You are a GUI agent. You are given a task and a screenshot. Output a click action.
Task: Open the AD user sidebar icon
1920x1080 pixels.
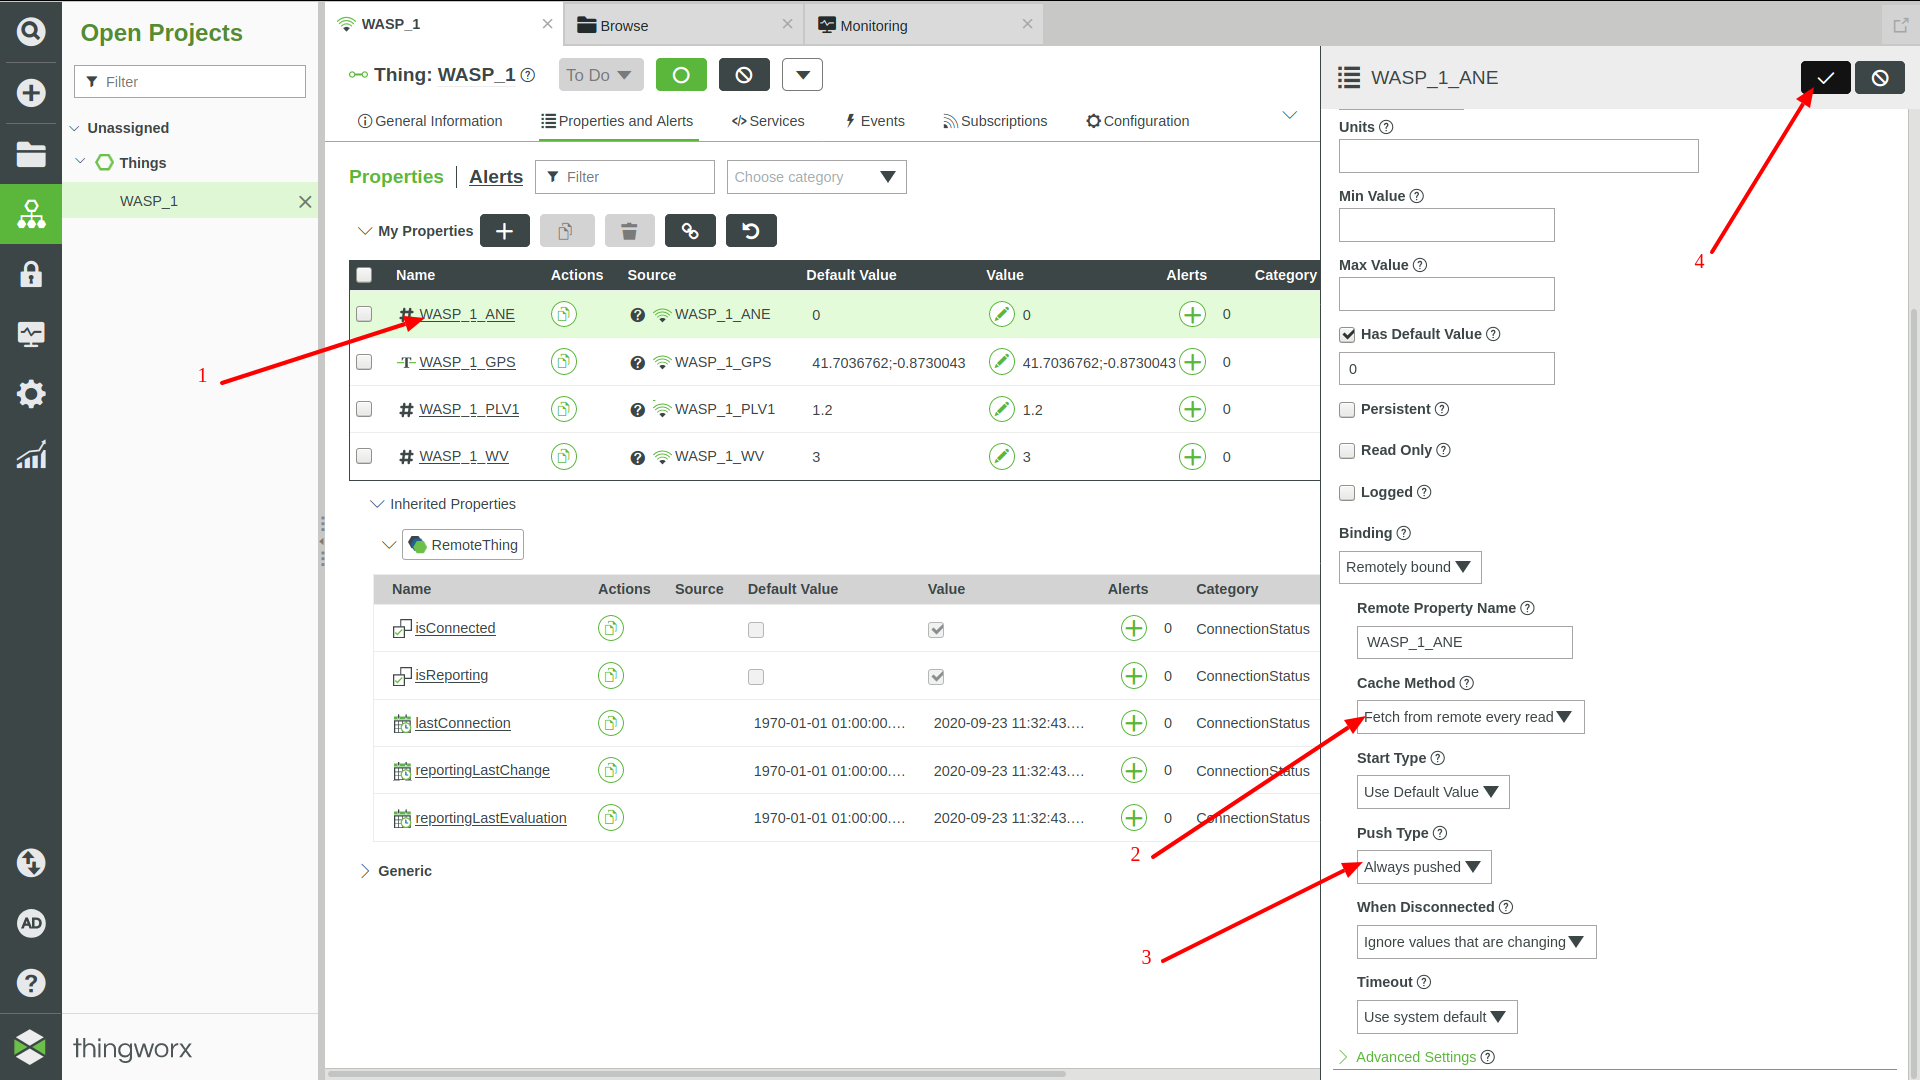coord(31,923)
